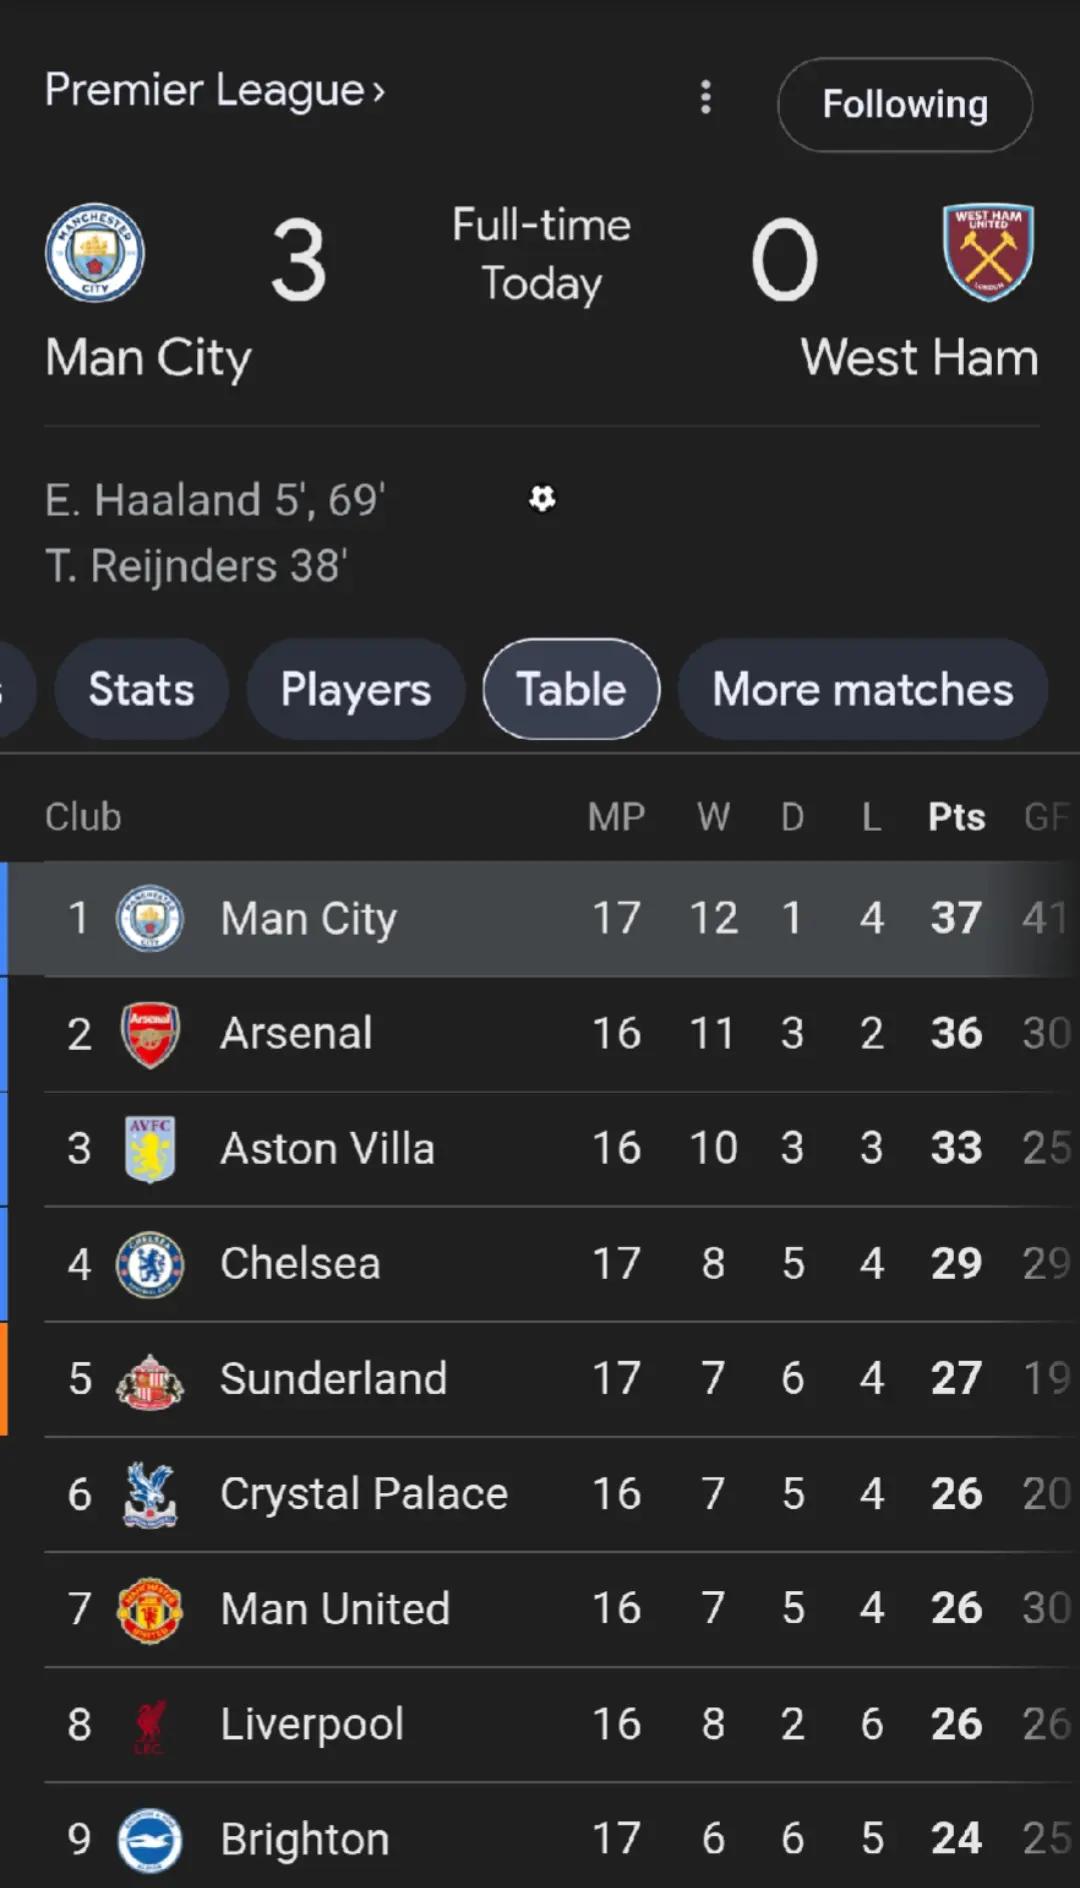Open the three-dot more options menu

tap(706, 98)
